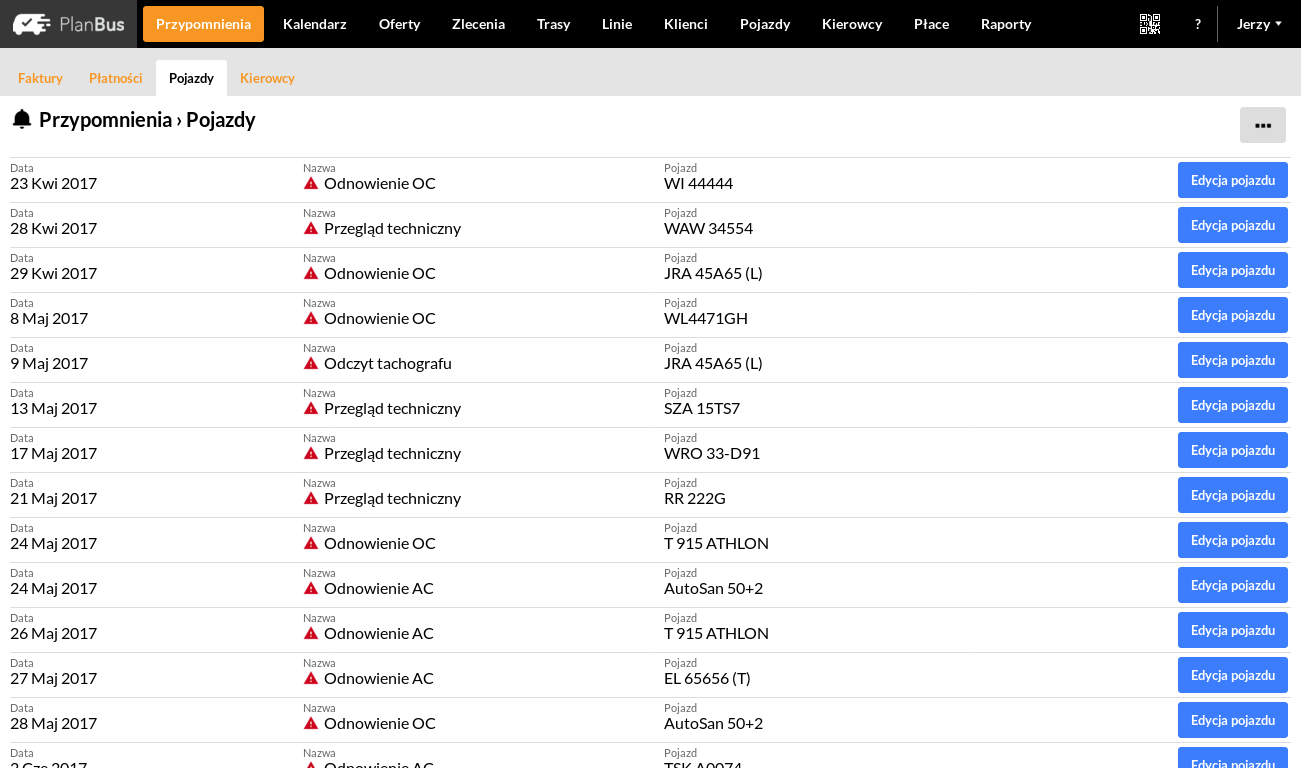This screenshot has height=768, width=1301.
Task: Edit vehicle SZA 15TS7
Action: [1232, 405]
